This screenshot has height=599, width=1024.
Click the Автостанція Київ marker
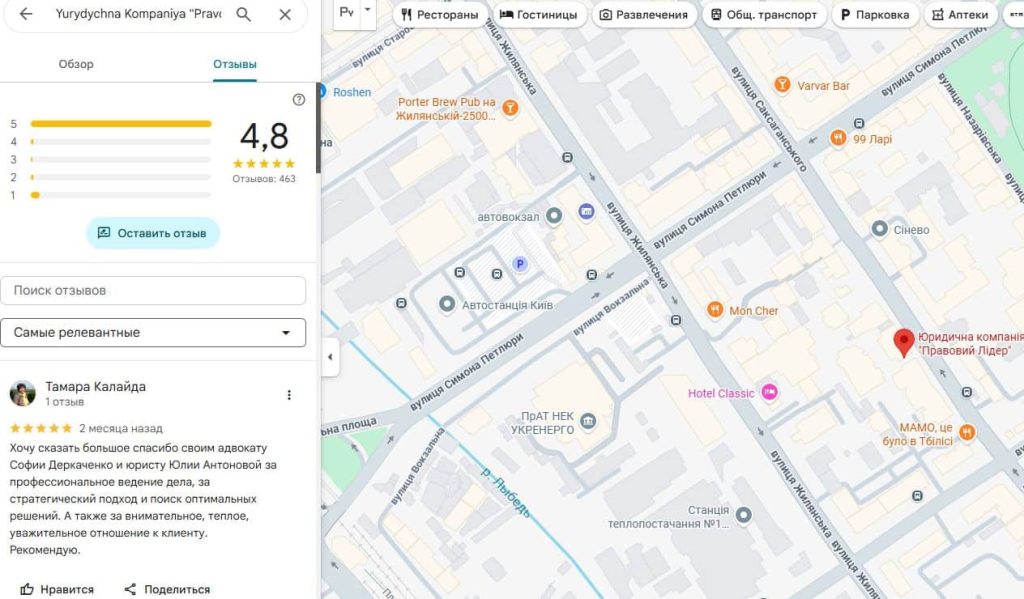pos(447,304)
